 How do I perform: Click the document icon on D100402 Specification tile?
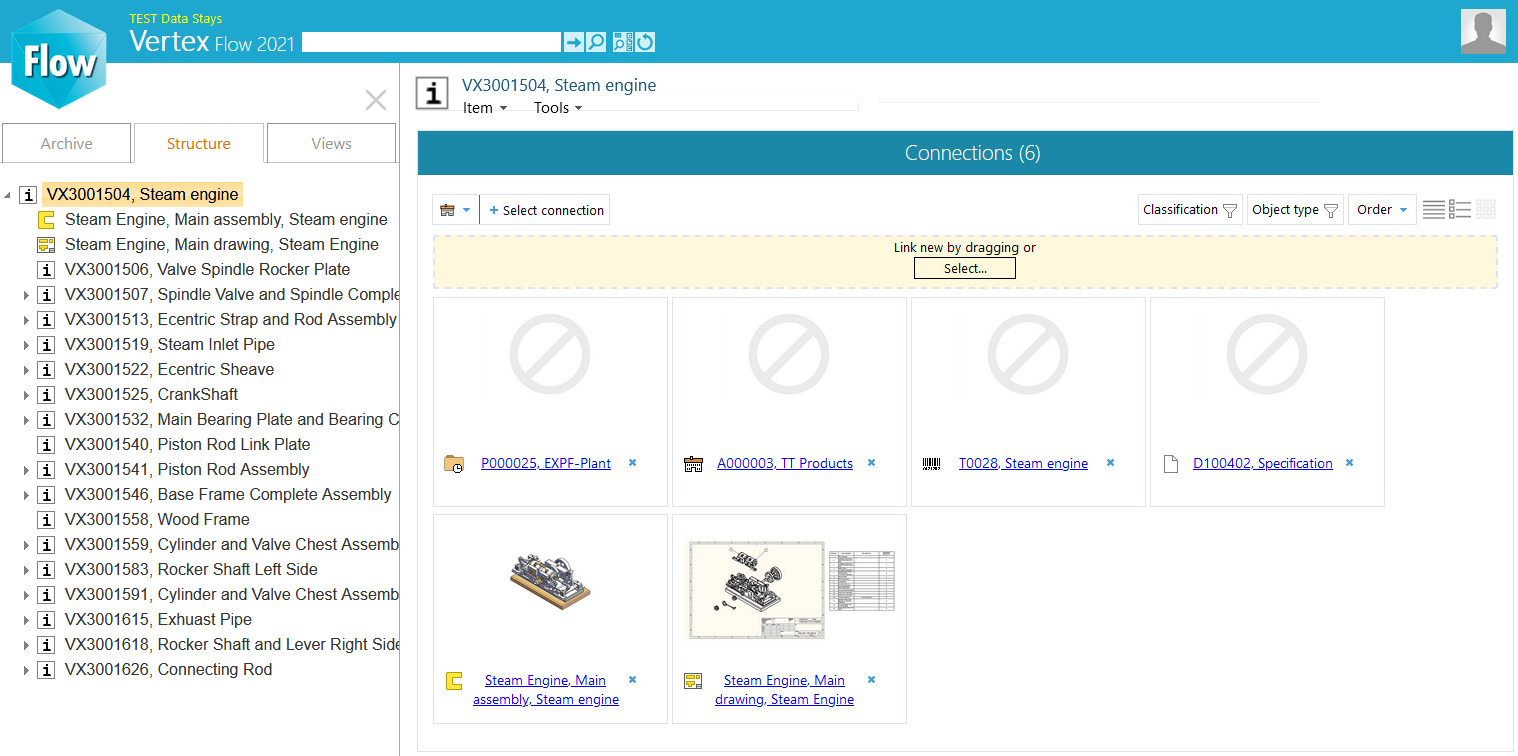pyautogui.click(x=1171, y=463)
